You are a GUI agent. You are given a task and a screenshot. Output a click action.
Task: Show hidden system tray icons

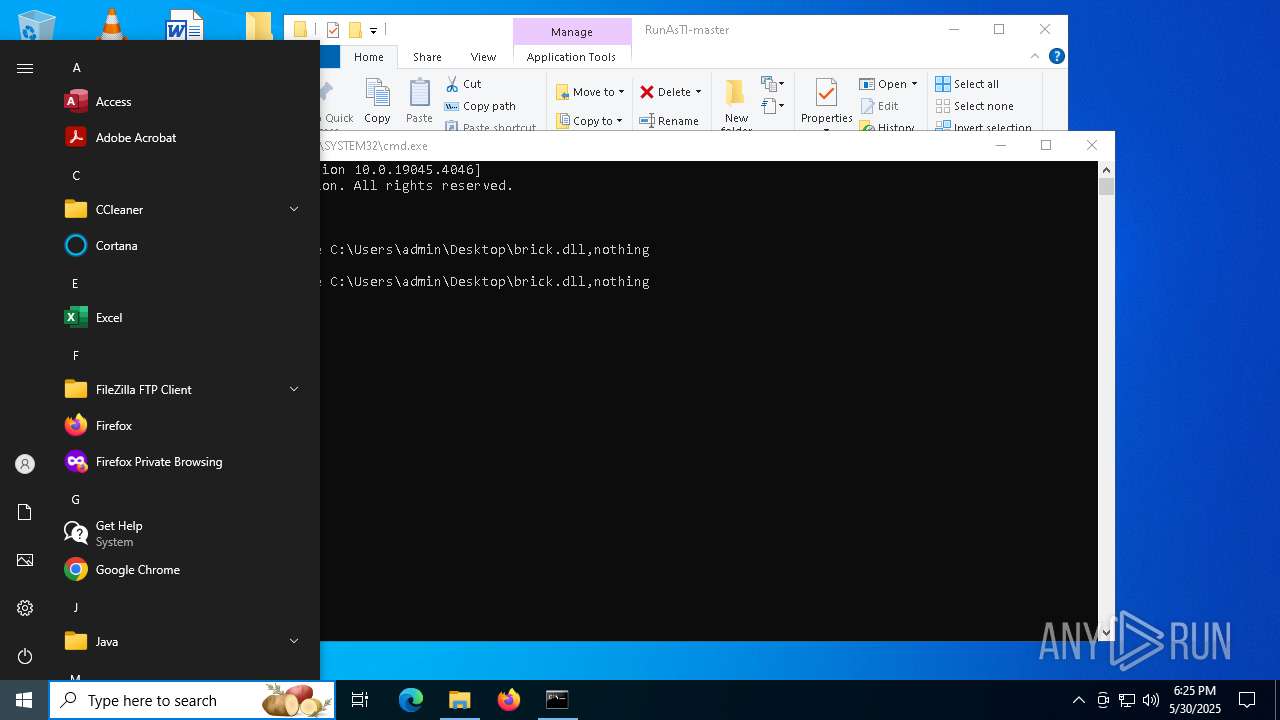(1078, 700)
